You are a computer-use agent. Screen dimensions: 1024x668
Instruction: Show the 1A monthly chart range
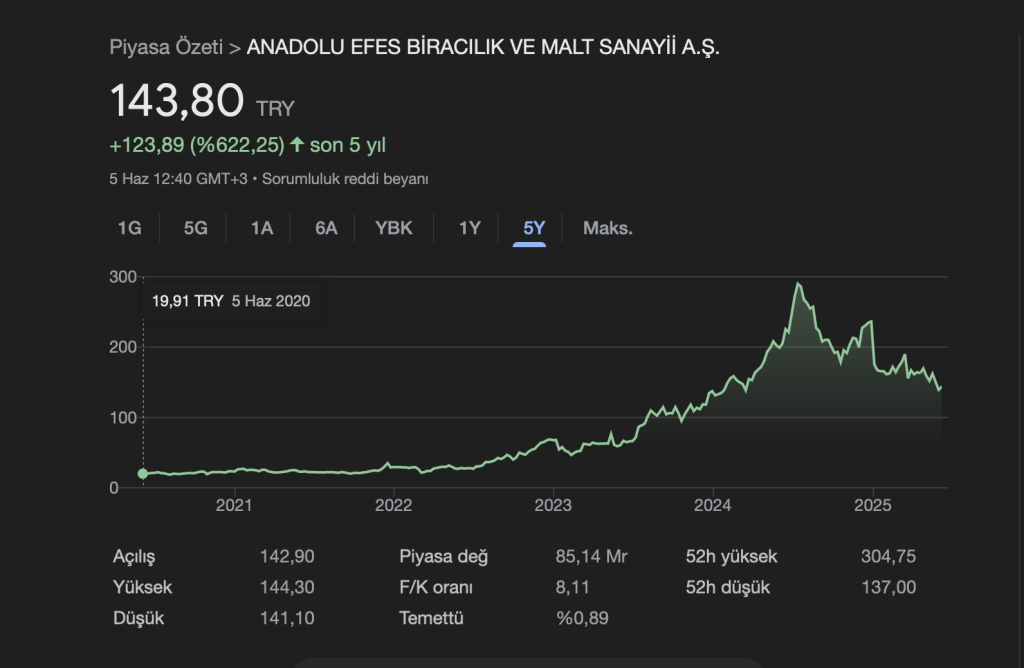(262, 228)
